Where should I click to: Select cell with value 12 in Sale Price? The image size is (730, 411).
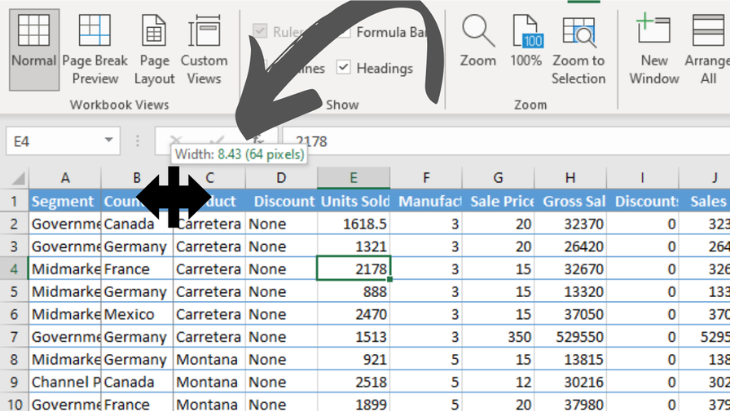(x=498, y=382)
